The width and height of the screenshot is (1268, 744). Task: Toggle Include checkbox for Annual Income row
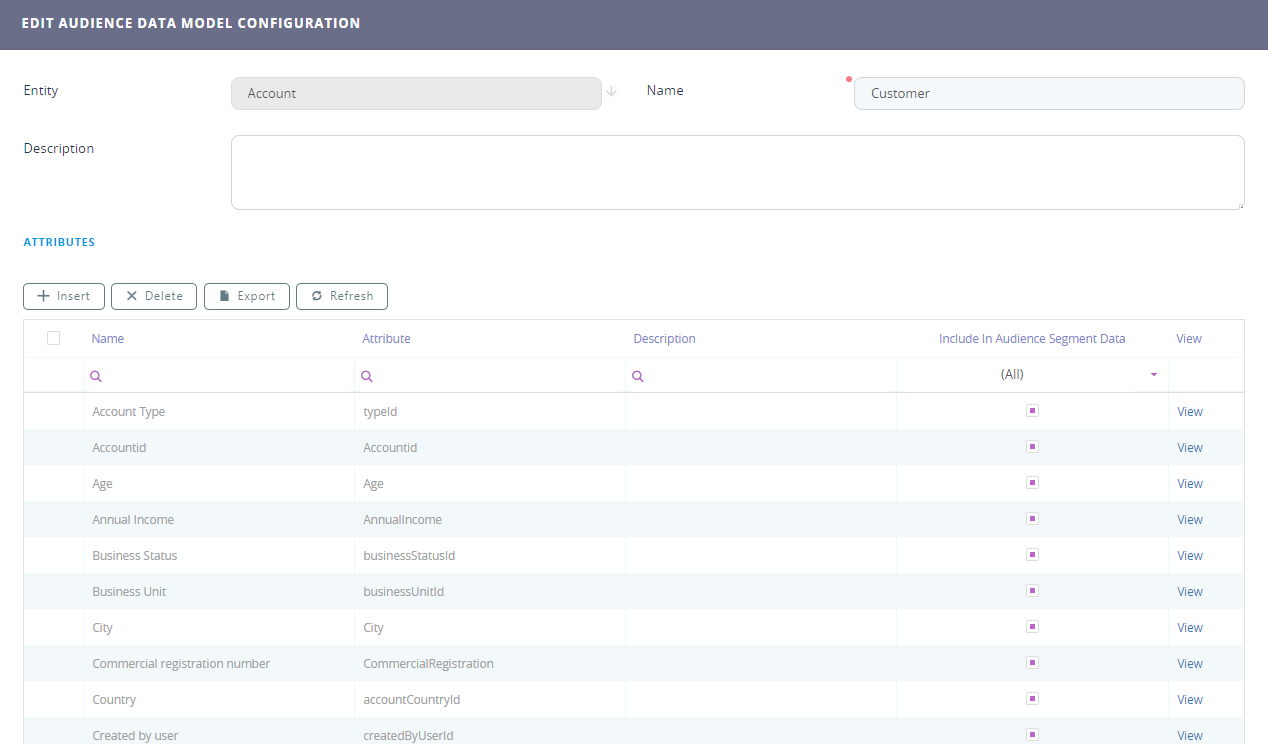coord(1032,519)
